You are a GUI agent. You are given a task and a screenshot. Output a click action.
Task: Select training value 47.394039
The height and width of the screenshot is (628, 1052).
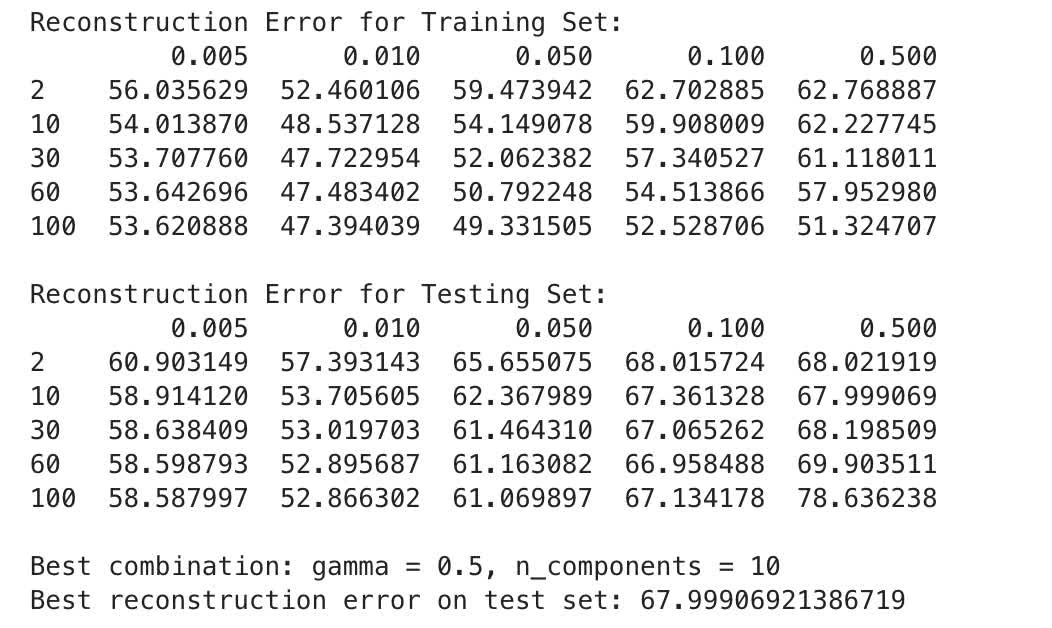[x=350, y=227]
